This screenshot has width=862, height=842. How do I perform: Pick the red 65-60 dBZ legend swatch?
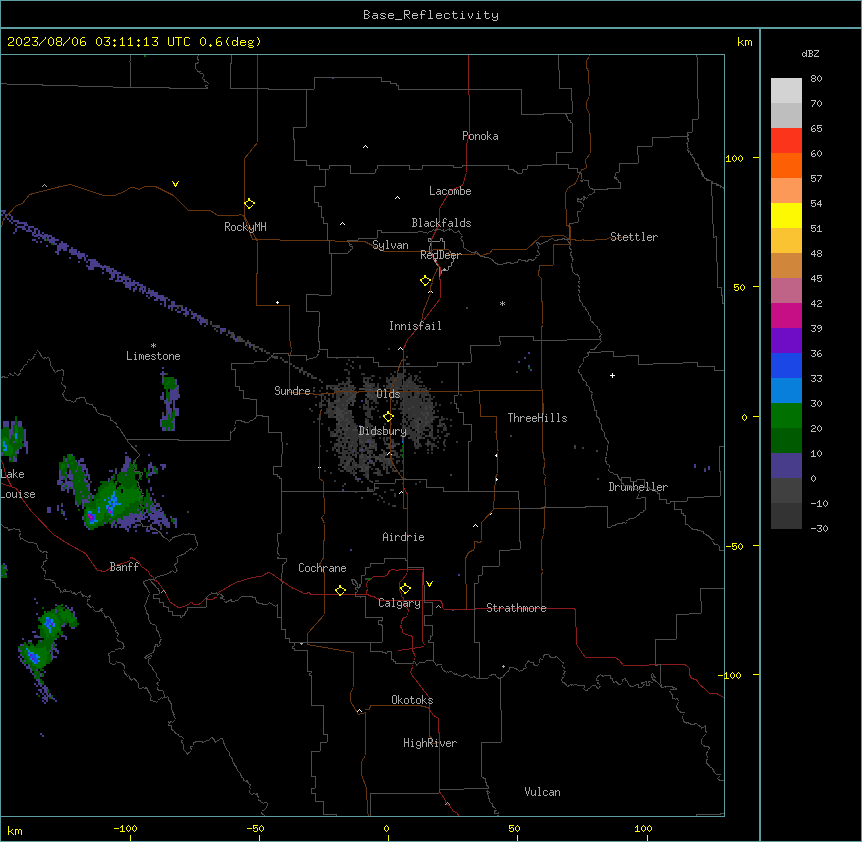click(x=786, y=141)
